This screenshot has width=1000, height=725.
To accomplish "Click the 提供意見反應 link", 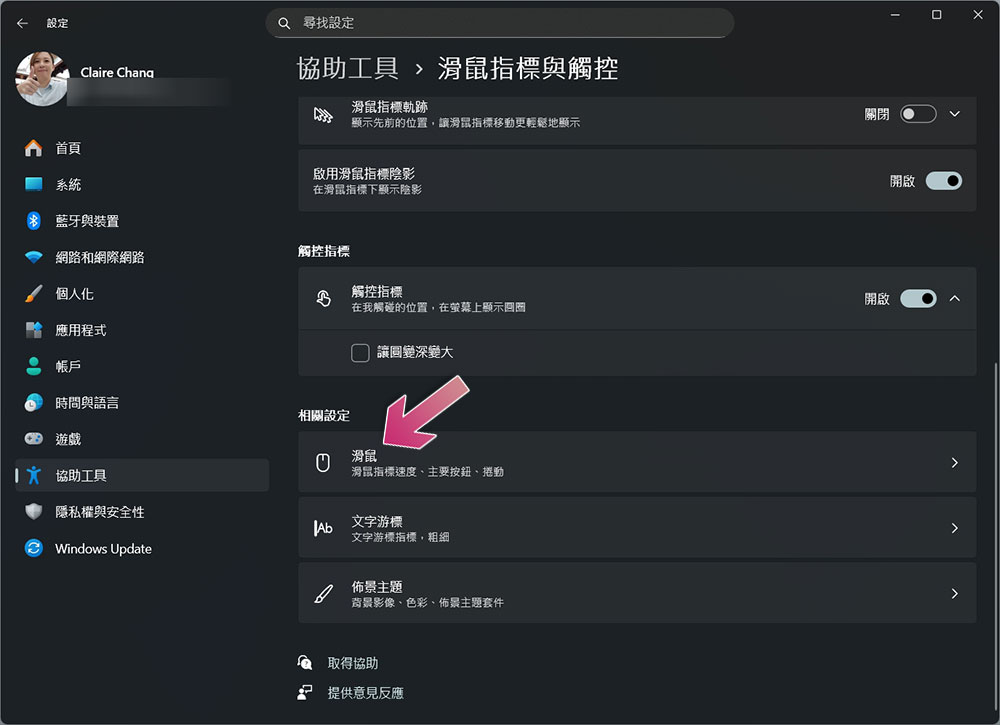I will click(x=365, y=692).
